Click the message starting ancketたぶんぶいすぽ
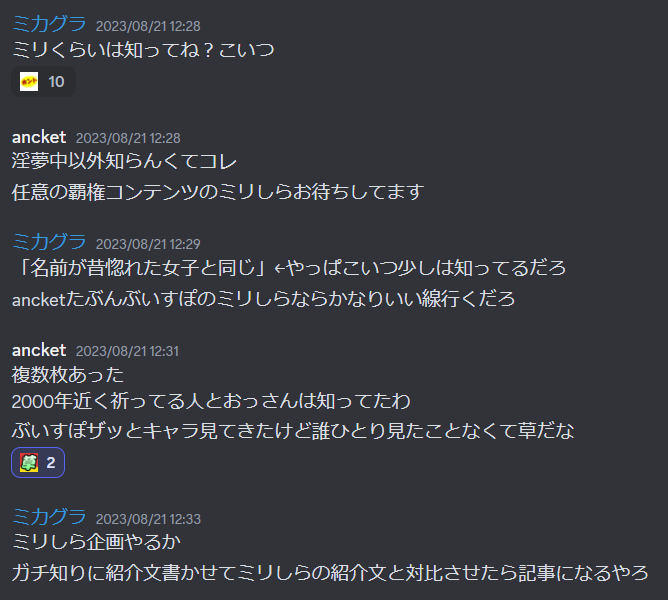The height and width of the screenshot is (600, 668). coord(263,299)
